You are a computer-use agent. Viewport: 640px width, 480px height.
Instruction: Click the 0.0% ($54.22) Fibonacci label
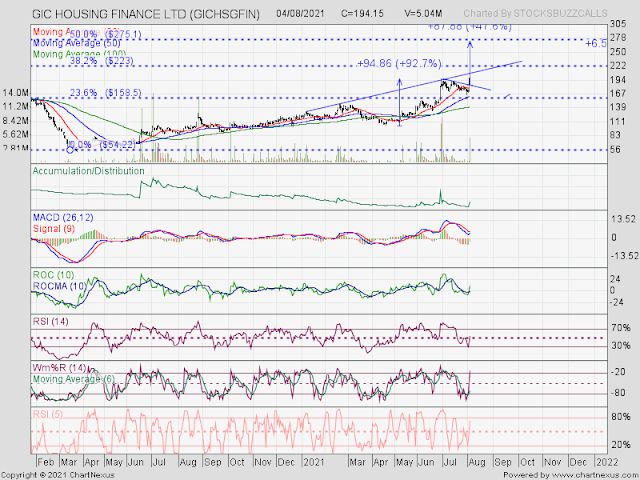coord(102,144)
